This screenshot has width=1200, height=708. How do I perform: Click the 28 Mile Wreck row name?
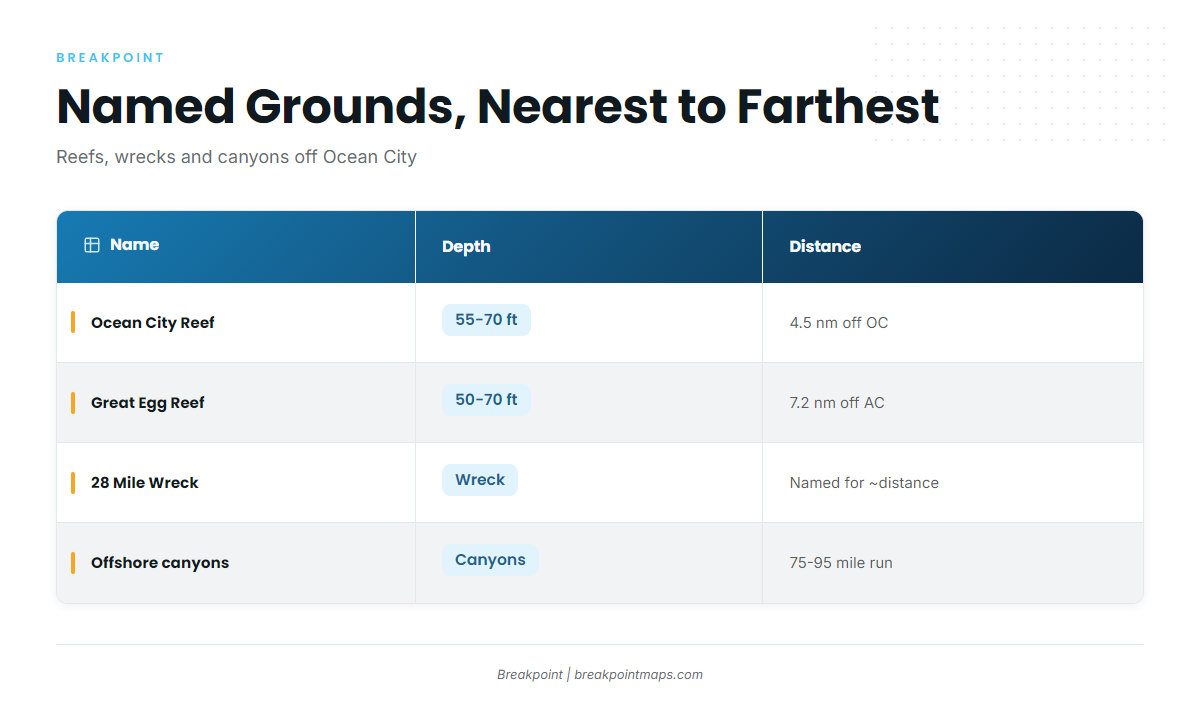point(145,483)
